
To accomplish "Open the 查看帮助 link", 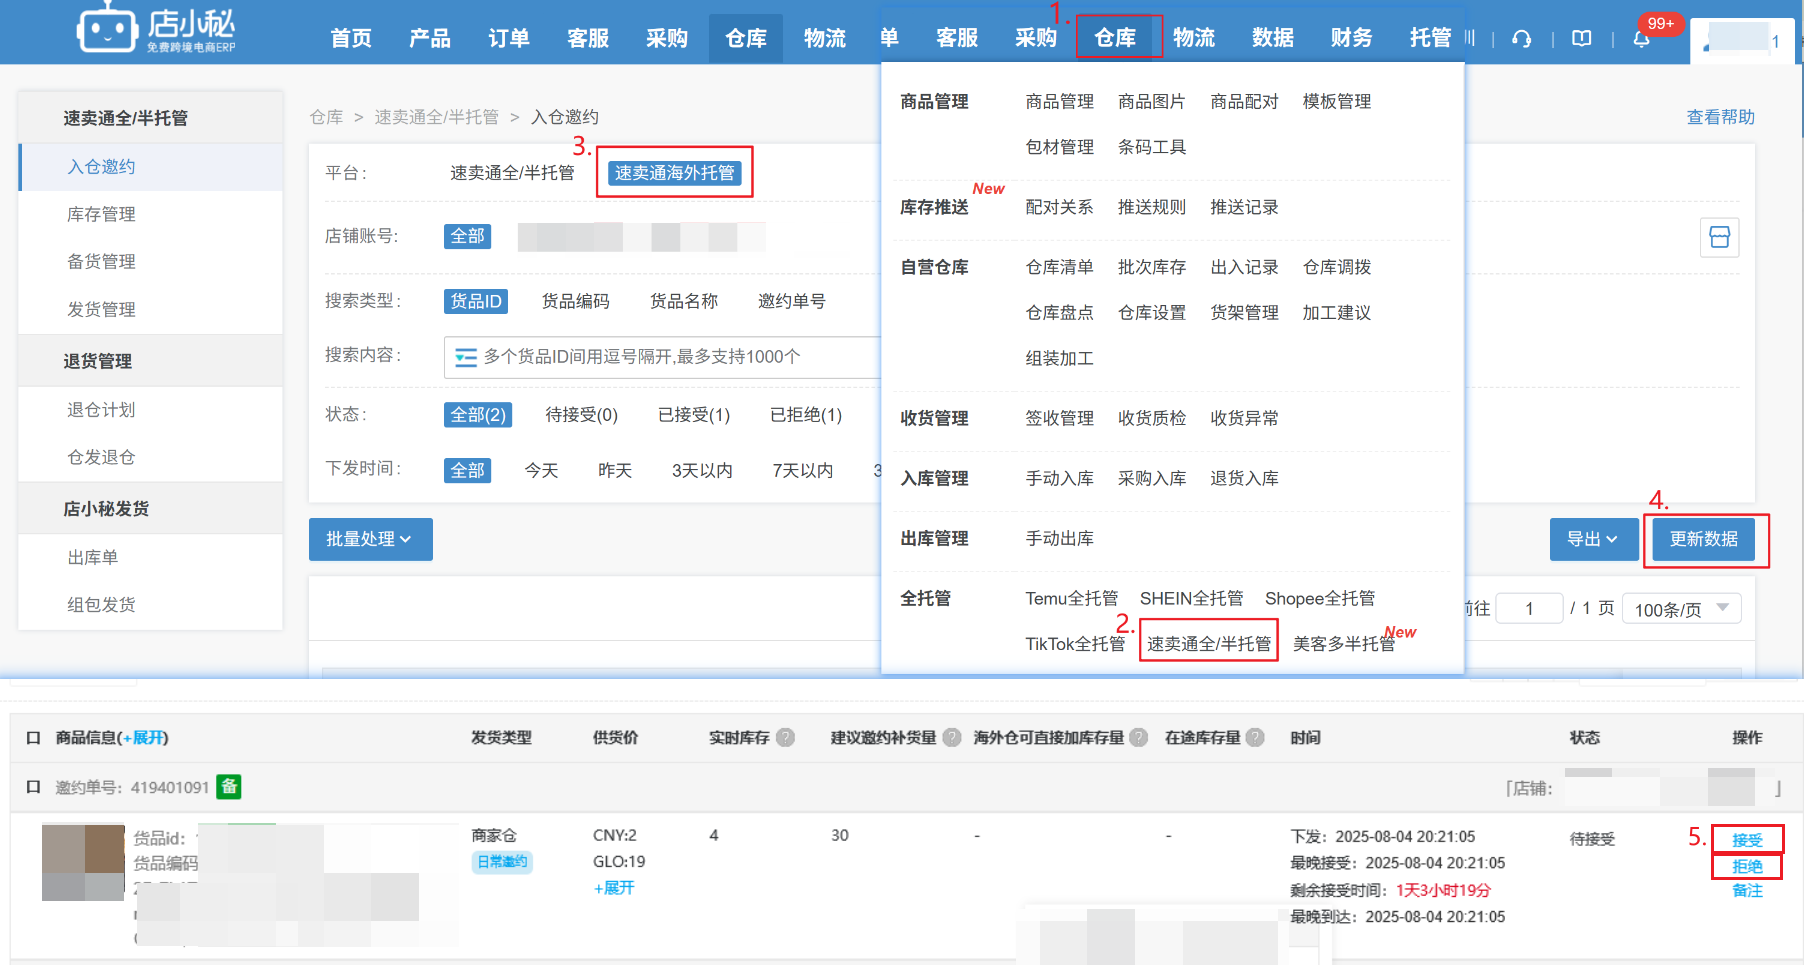I will coord(1721,117).
